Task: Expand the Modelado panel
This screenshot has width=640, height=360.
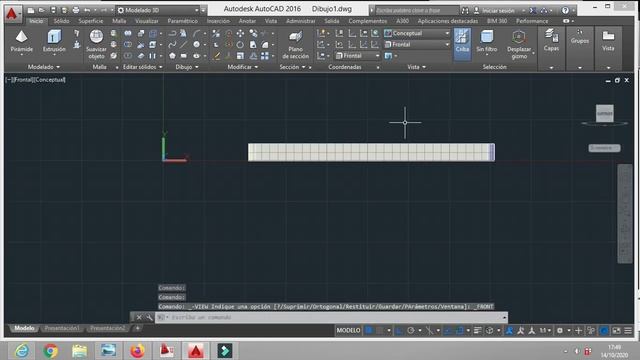Action: (44, 67)
